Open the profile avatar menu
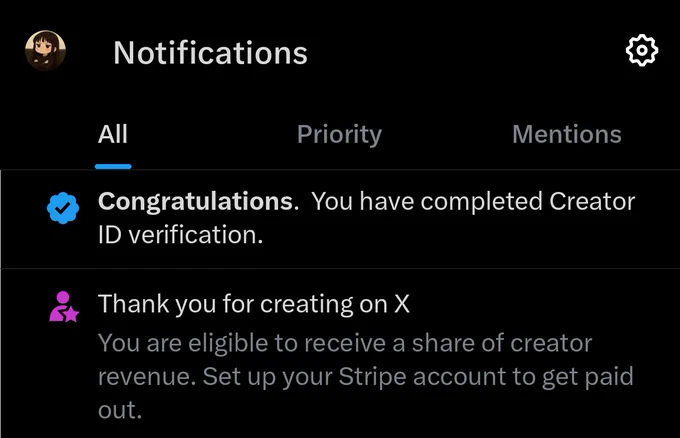The height and width of the screenshot is (438, 680). click(x=46, y=50)
